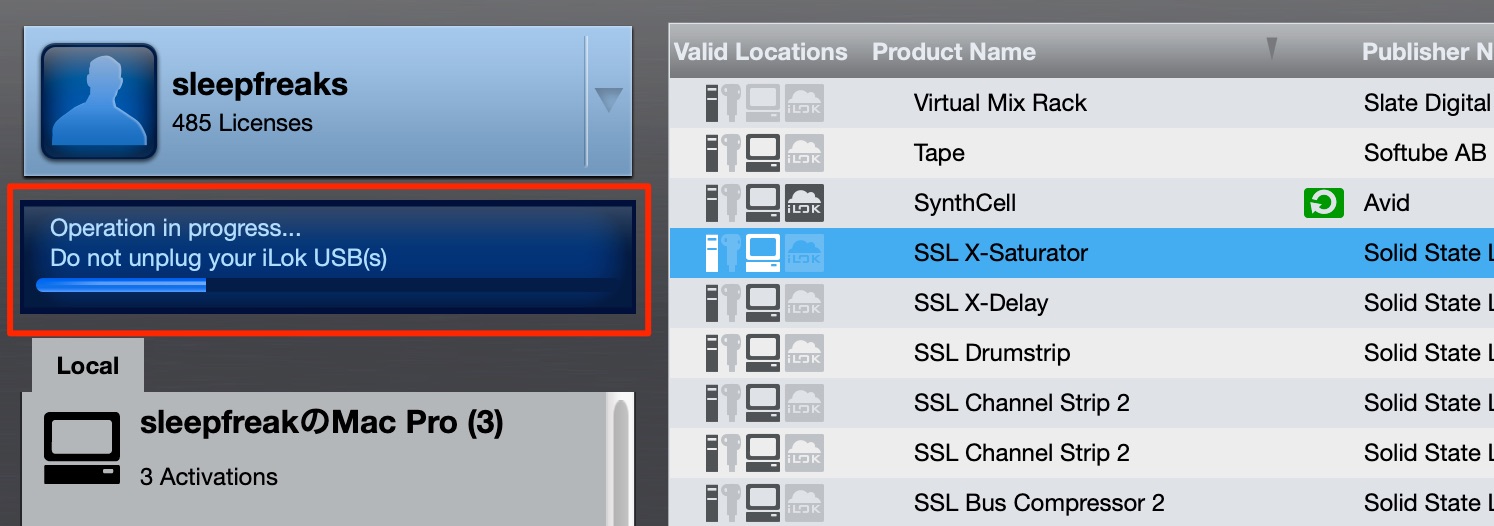This screenshot has height=526, width=1494.
Task: Sort by Valid Locations column header
Action: point(761,52)
